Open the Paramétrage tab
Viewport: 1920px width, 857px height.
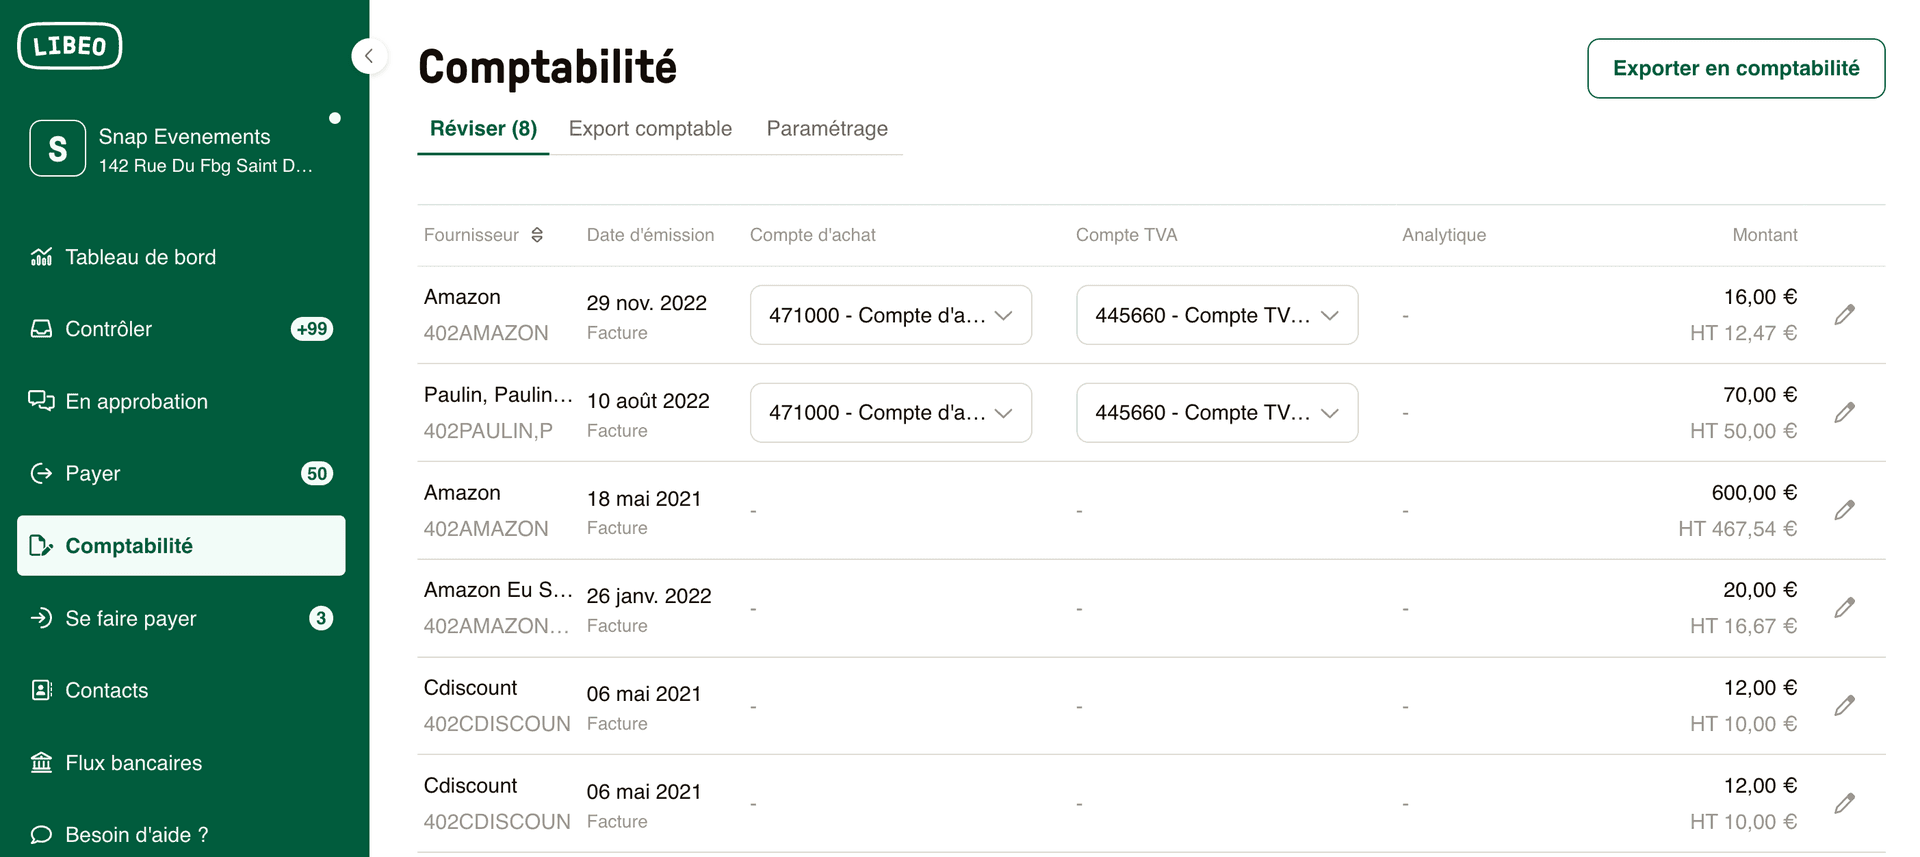pos(827,128)
